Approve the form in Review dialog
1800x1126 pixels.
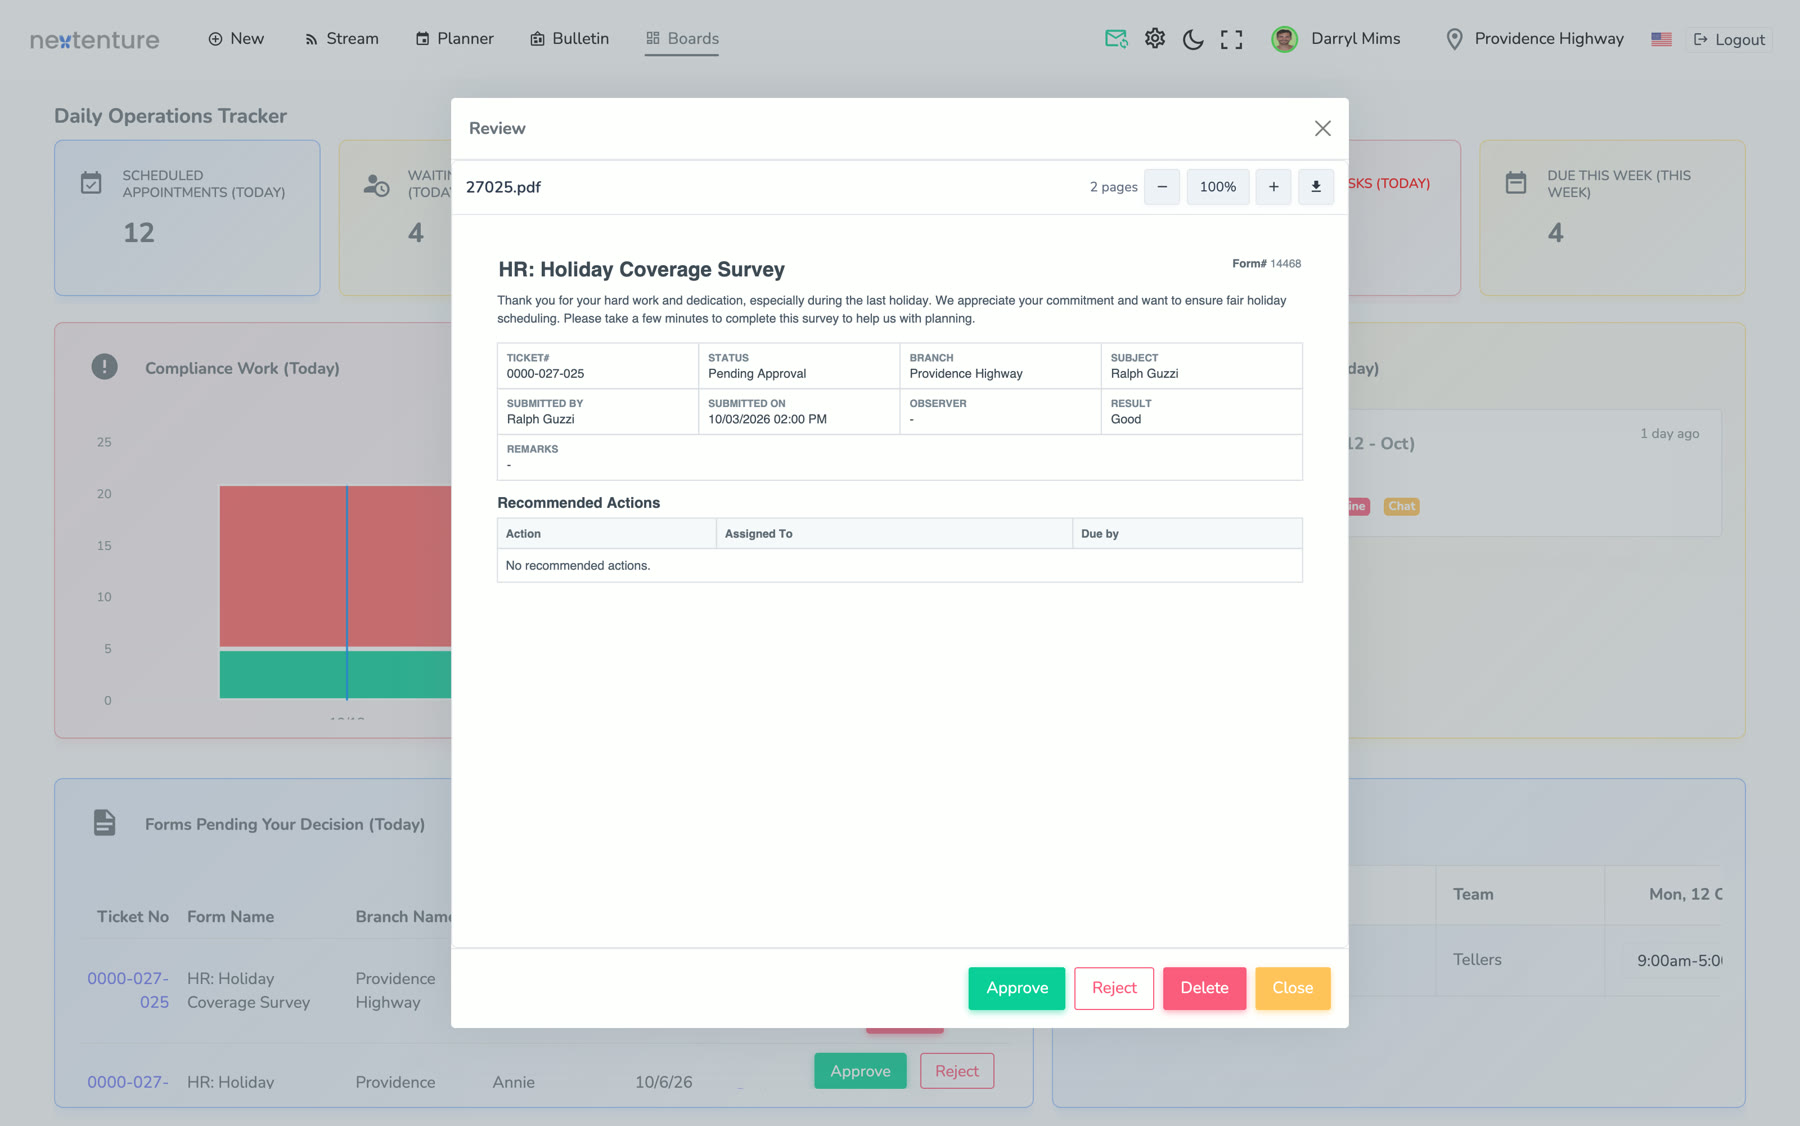1017,988
